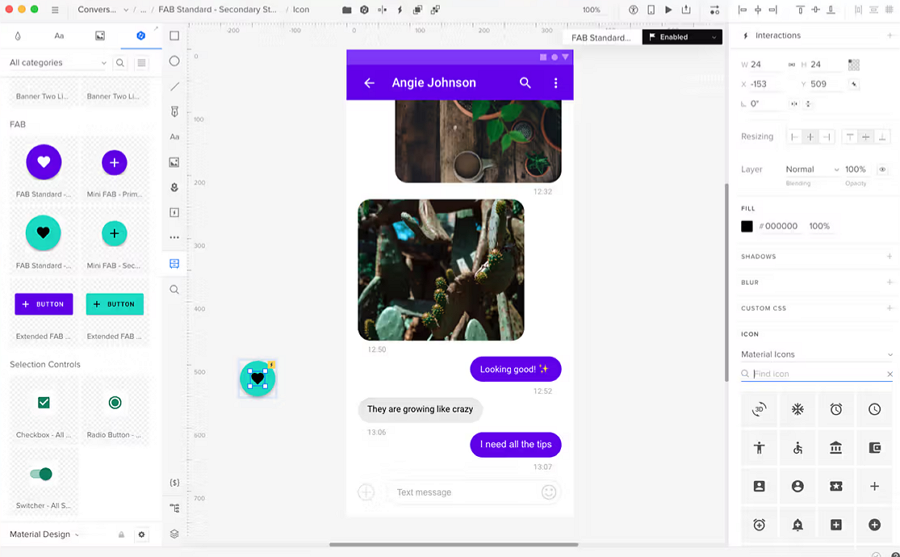The image size is (900, 557).
Task: Open the layers stack icon at the toolbar bottom
Action: 174,533
